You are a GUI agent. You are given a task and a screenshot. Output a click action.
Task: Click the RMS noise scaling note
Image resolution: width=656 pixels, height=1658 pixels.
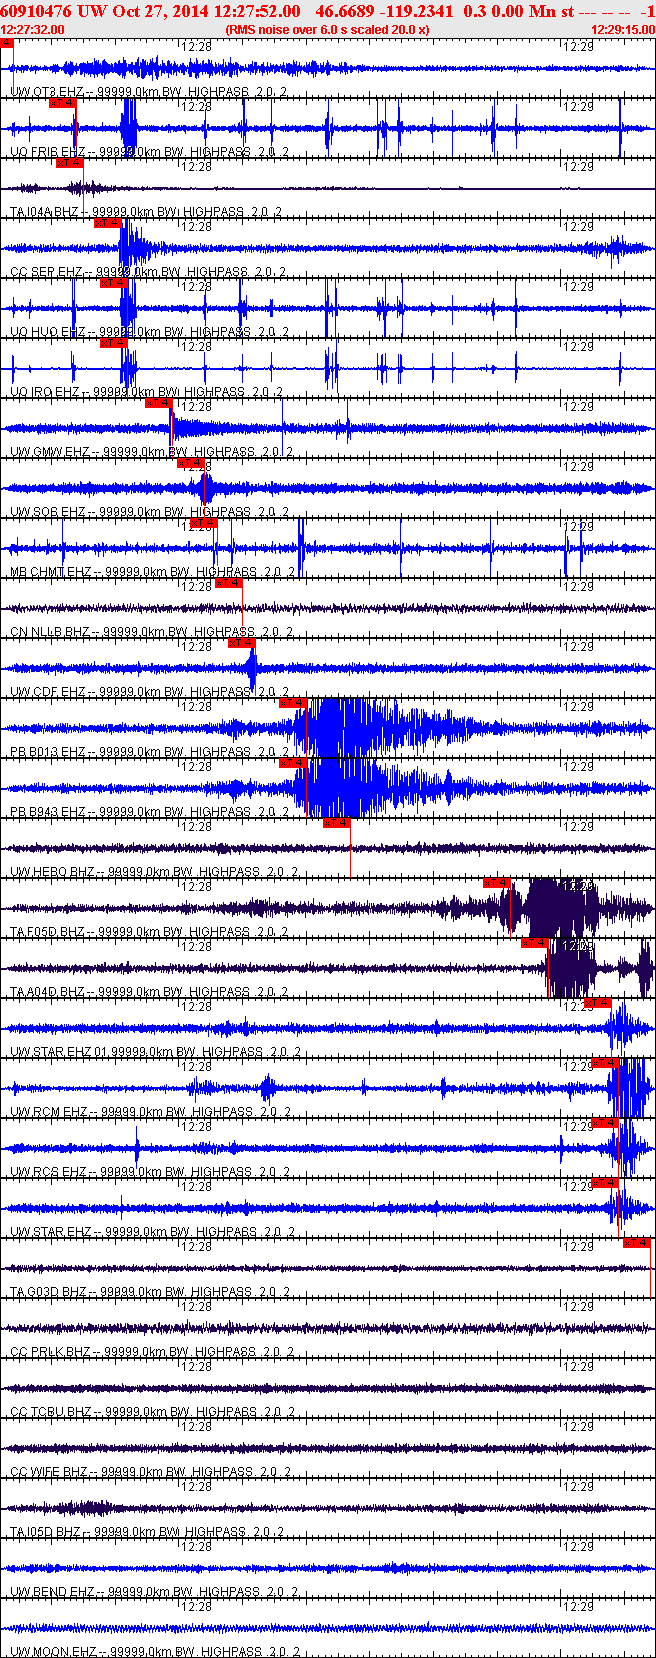click(327, 29)
